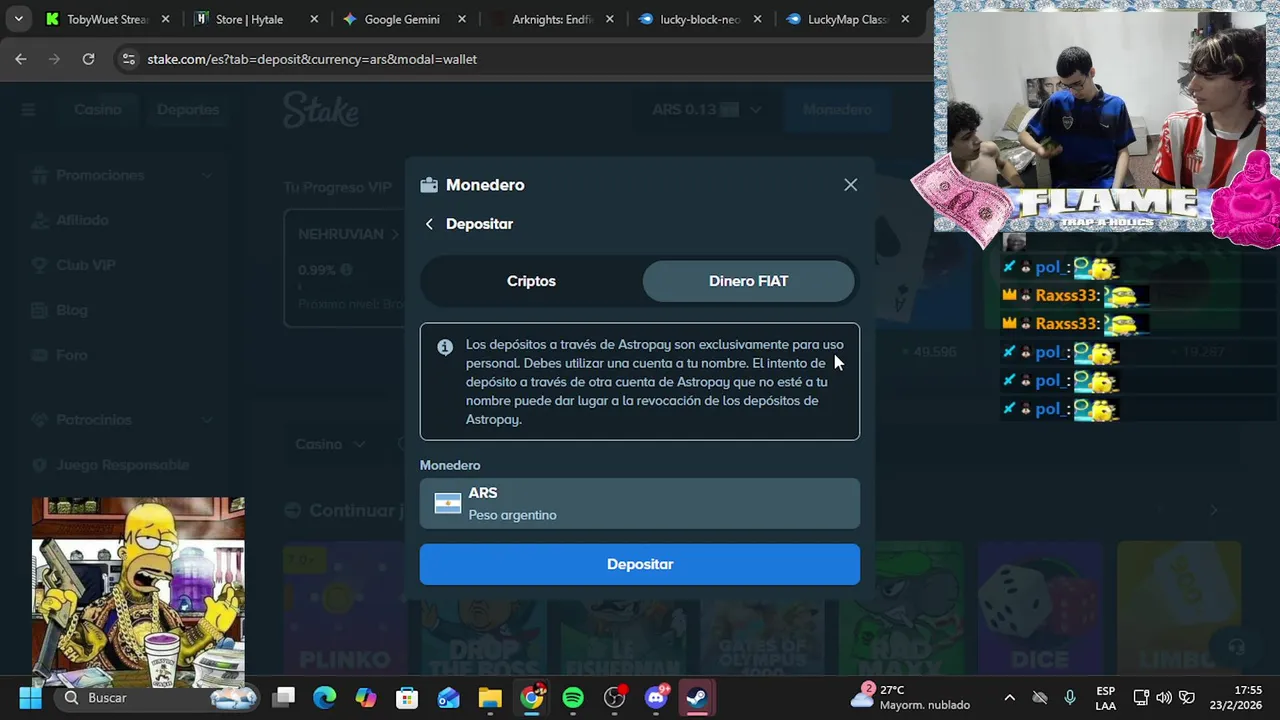Switch to Chrome in taskbar
Image resolution: width=1280 pixels, height=720 pixels.
[x=532, y=698]
